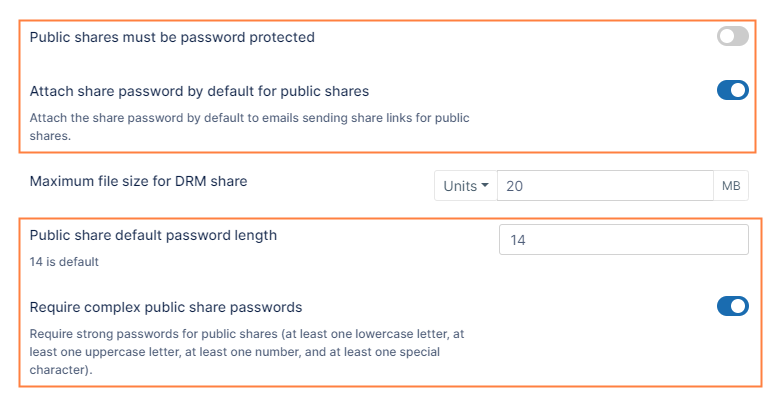772x401 pixels.
Task: Click the value 20 in the file size box
Action: click(515, 186)
